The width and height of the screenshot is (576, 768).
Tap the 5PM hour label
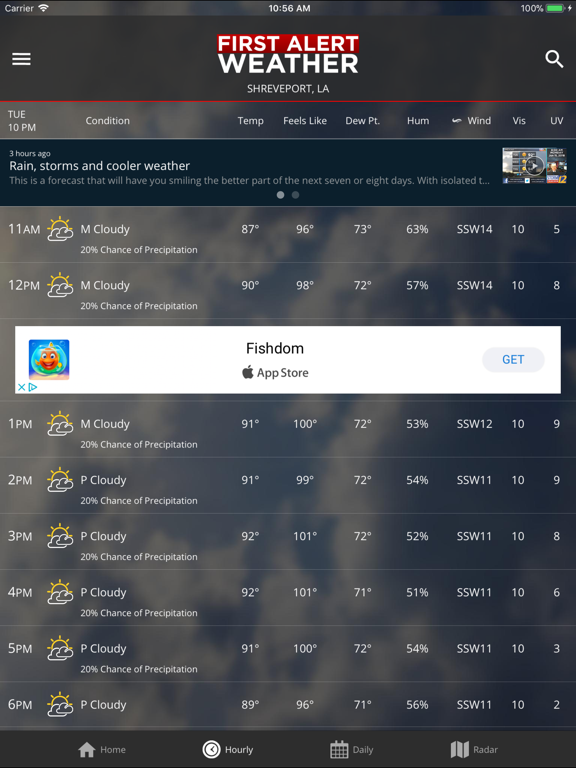point(20,648)
